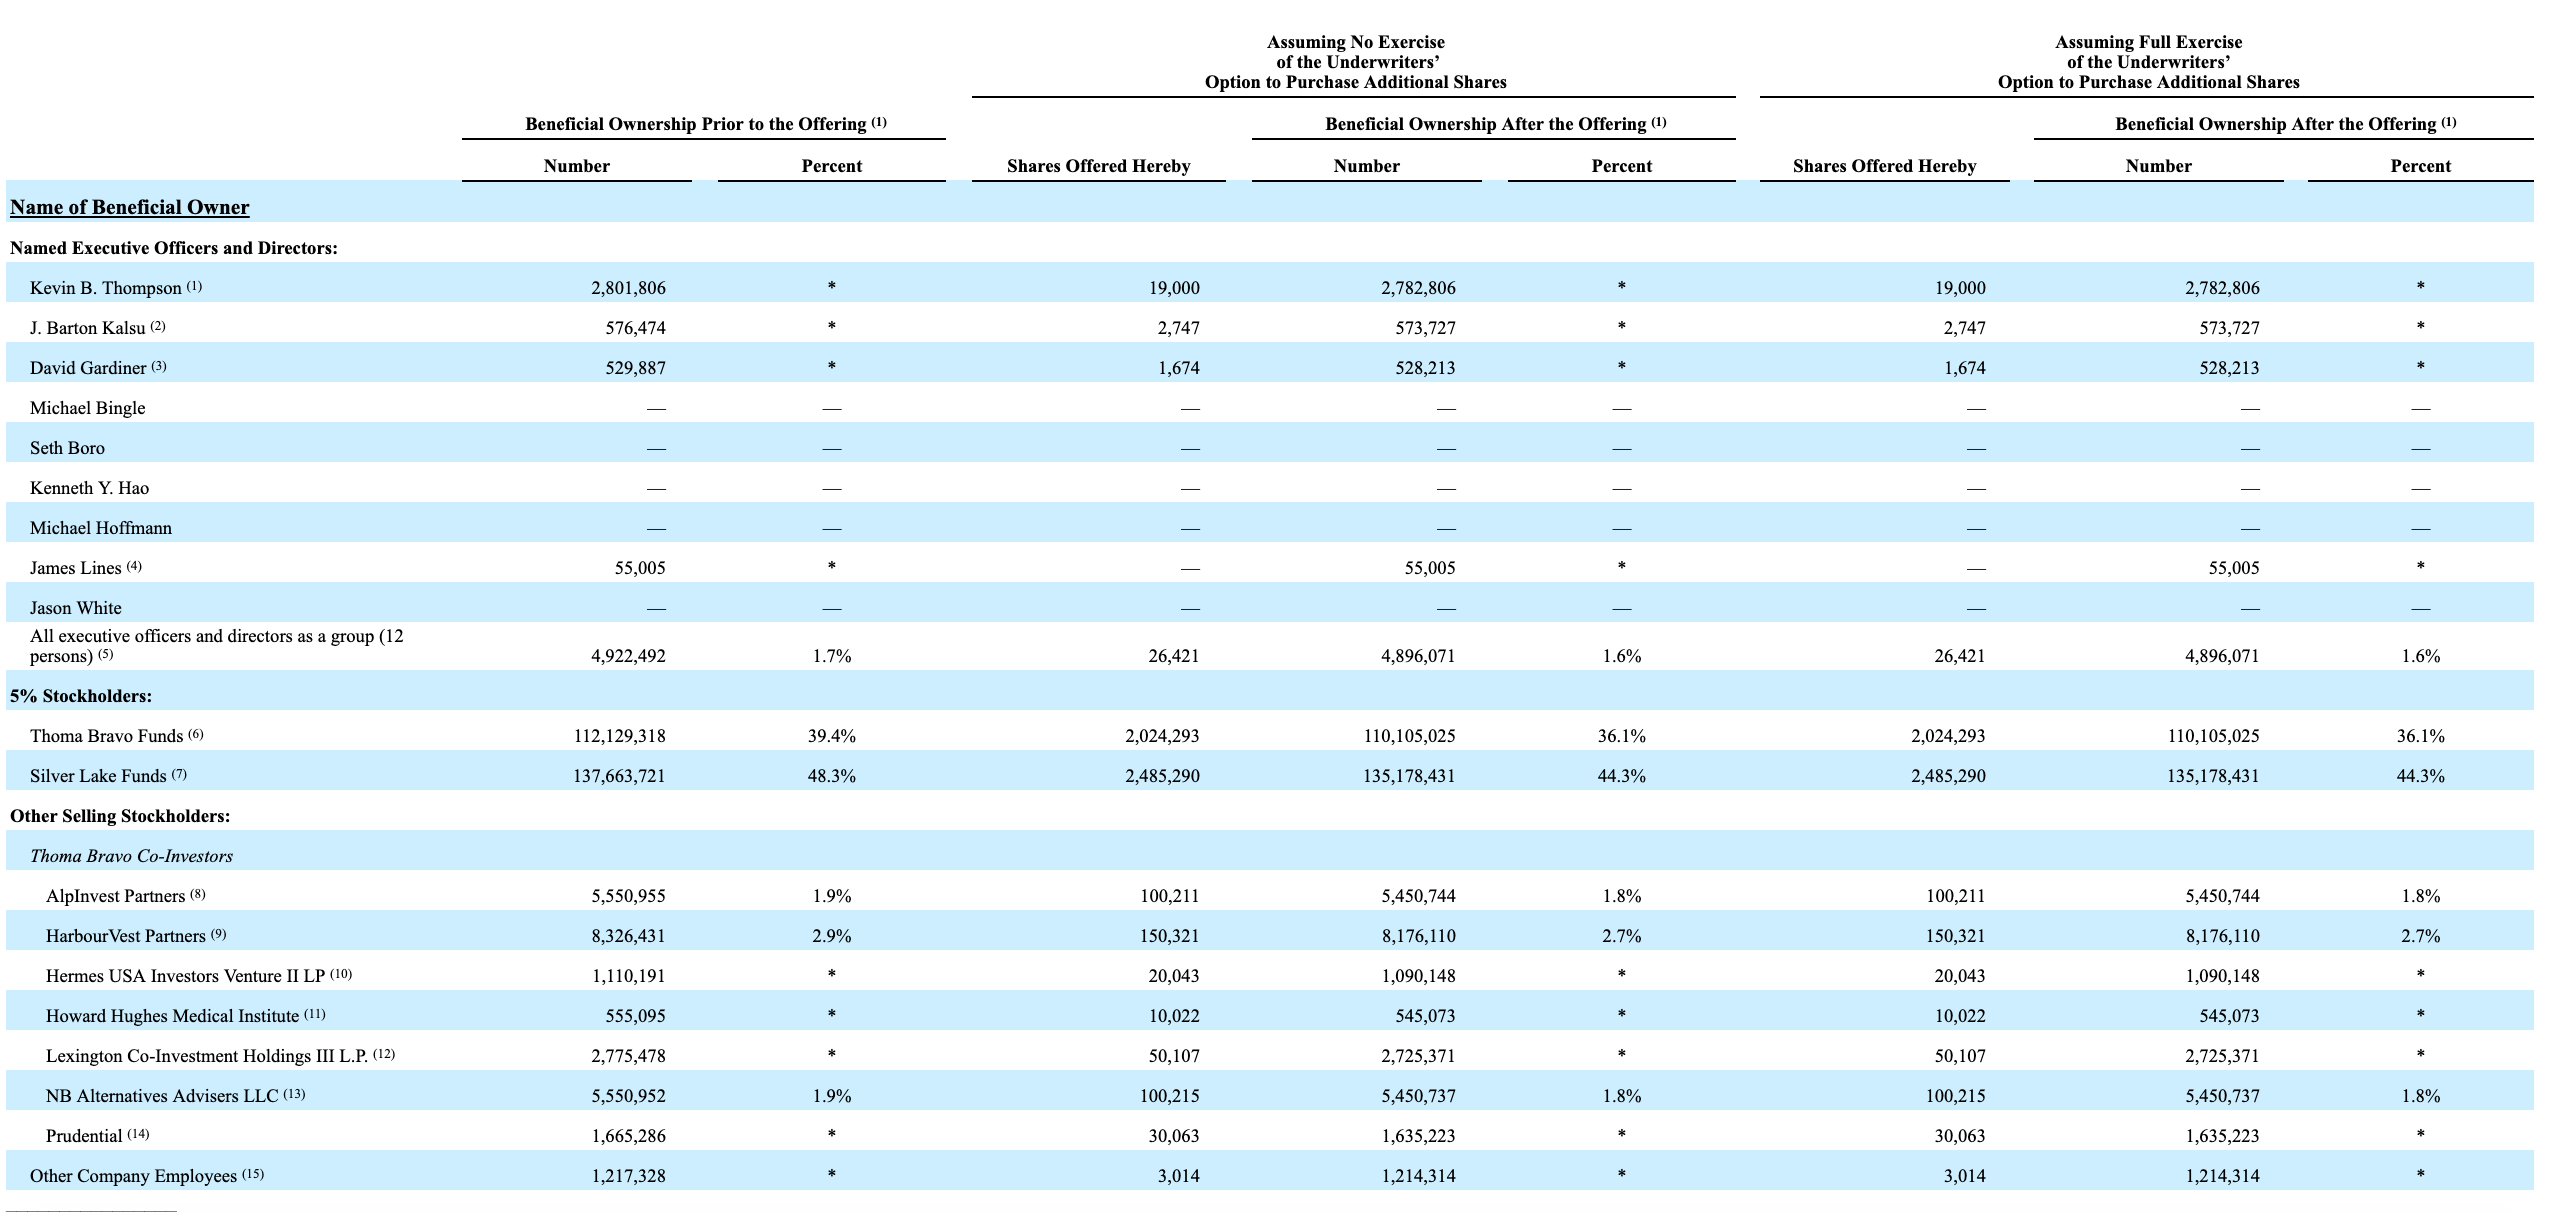Select the 'Assuming Full Exercise' column group header
This screenshot has height=1212, width=2550.
coord(2148,62)
